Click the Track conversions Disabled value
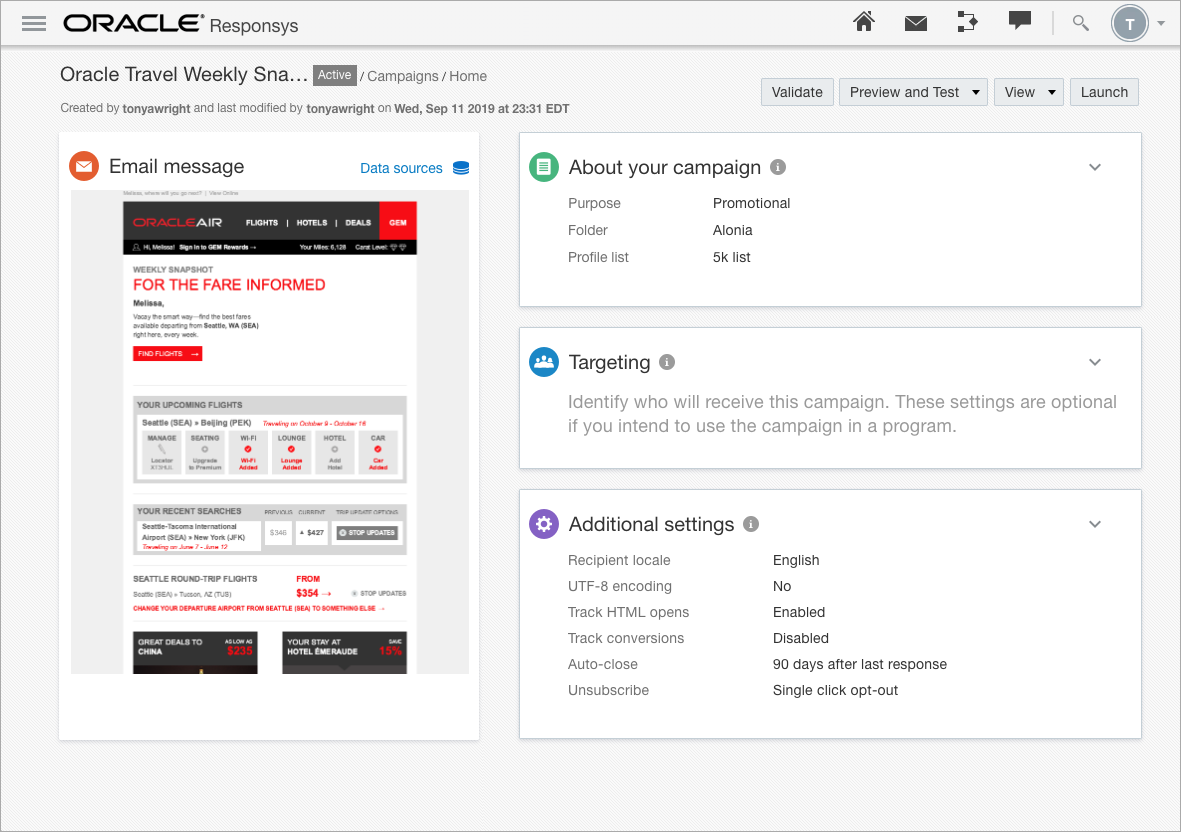This screenshot has width=1181, height=832. click(x=801, y=638)
